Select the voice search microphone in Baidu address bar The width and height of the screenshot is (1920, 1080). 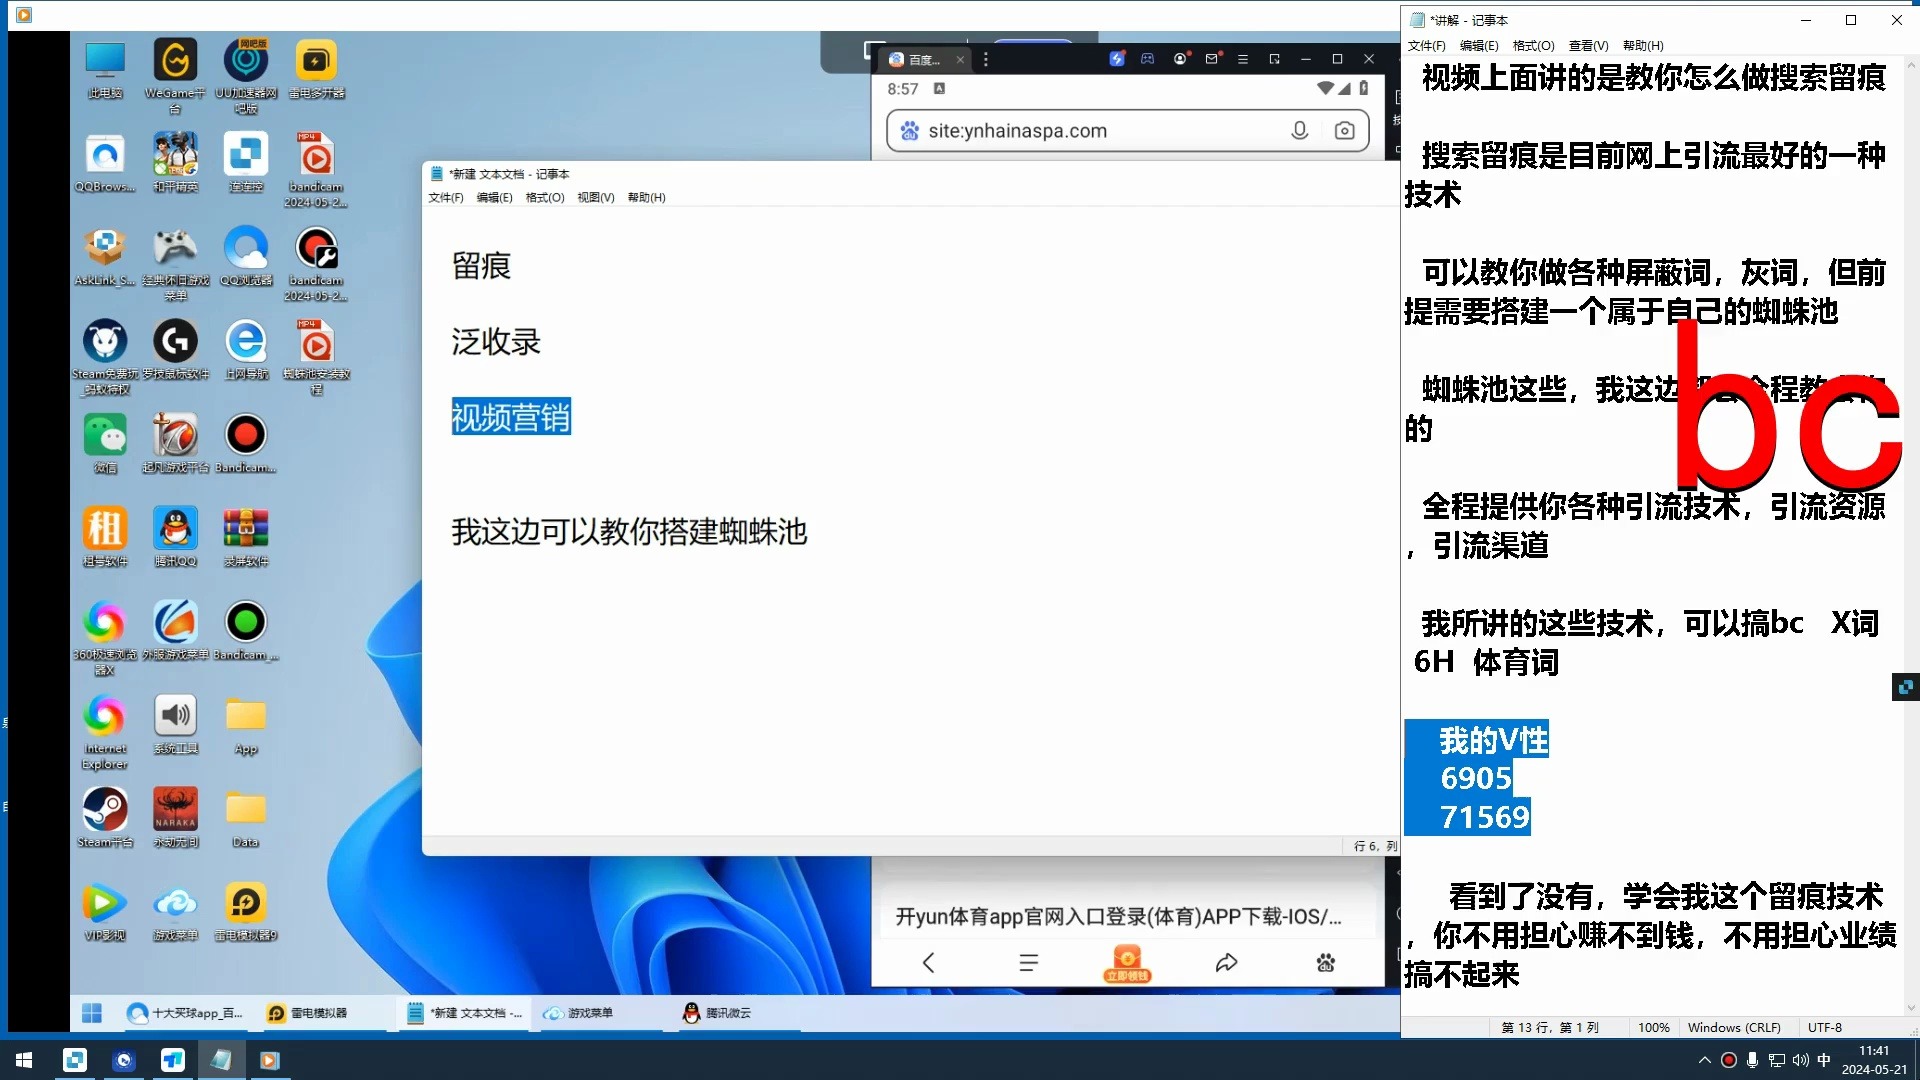pos(1300,130)
